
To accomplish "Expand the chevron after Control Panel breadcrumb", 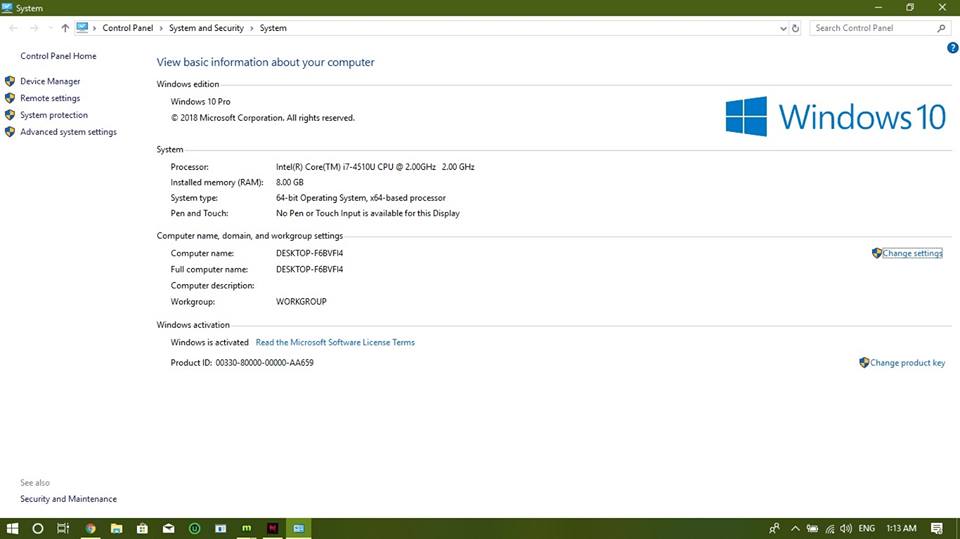I will [161, 28].
